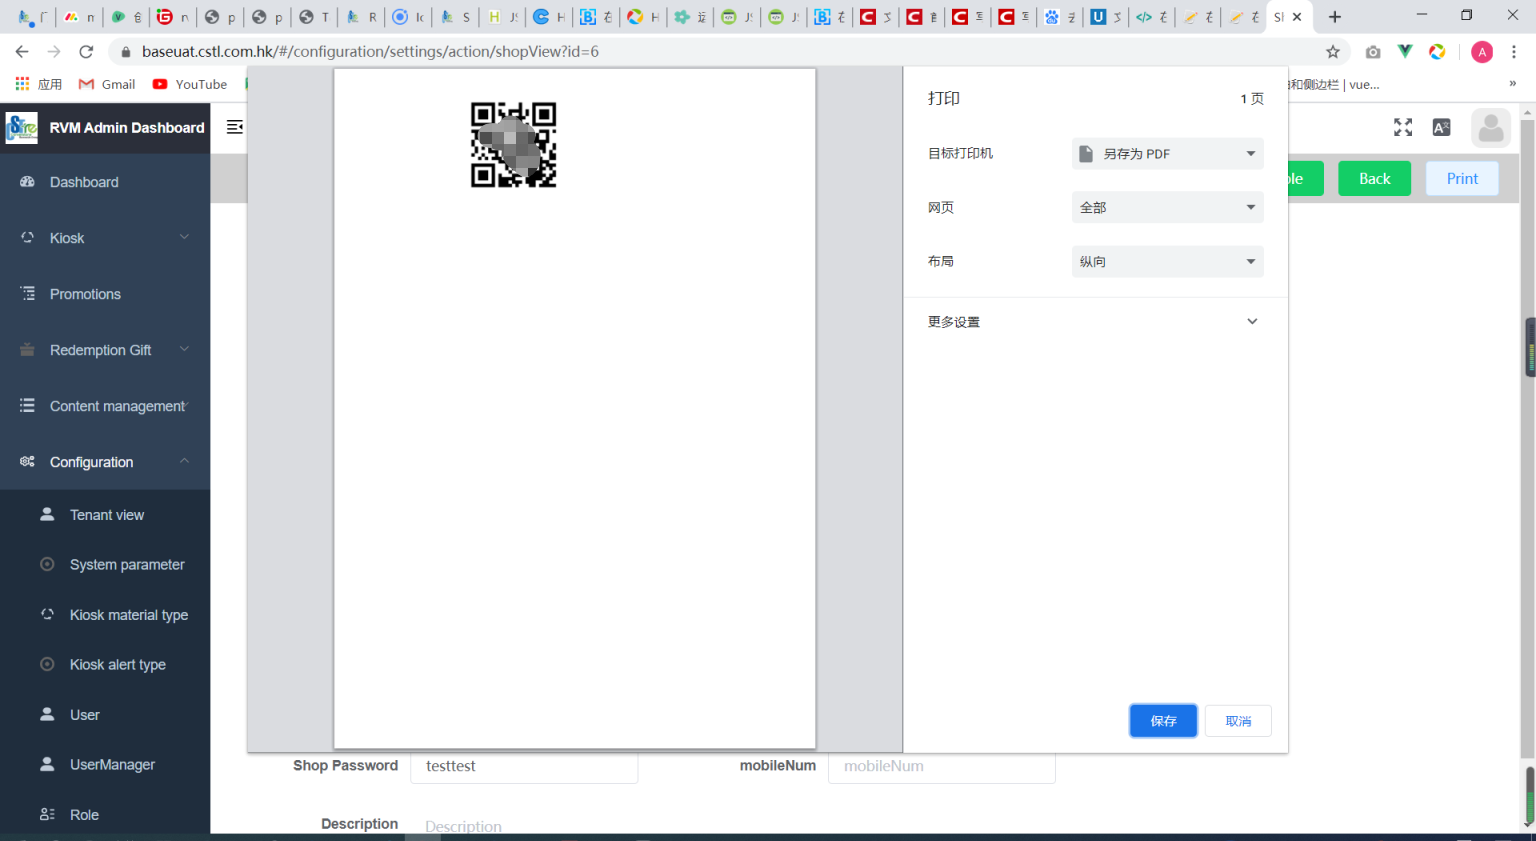Image resolution: width=1536 pixels, height=841 pixels.
Task: Open Kiosk material type menu item
Action: tap(105, 615)
